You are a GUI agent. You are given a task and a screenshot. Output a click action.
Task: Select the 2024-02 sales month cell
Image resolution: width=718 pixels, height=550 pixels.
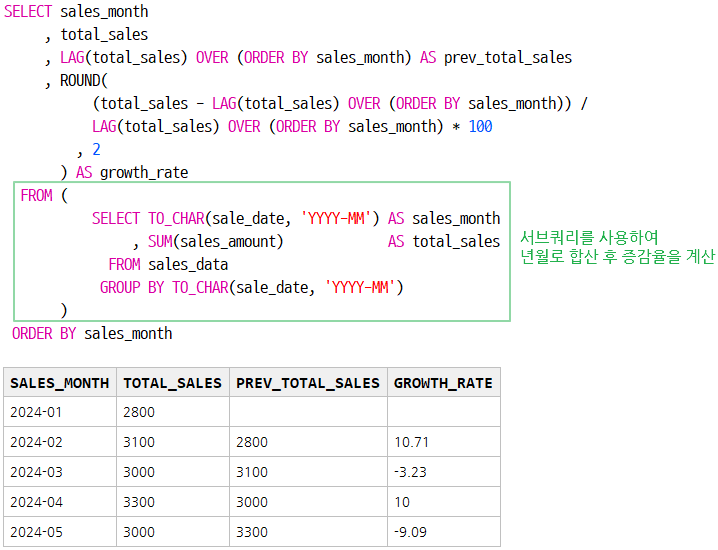pyautogui.click(x=60, y=442)
